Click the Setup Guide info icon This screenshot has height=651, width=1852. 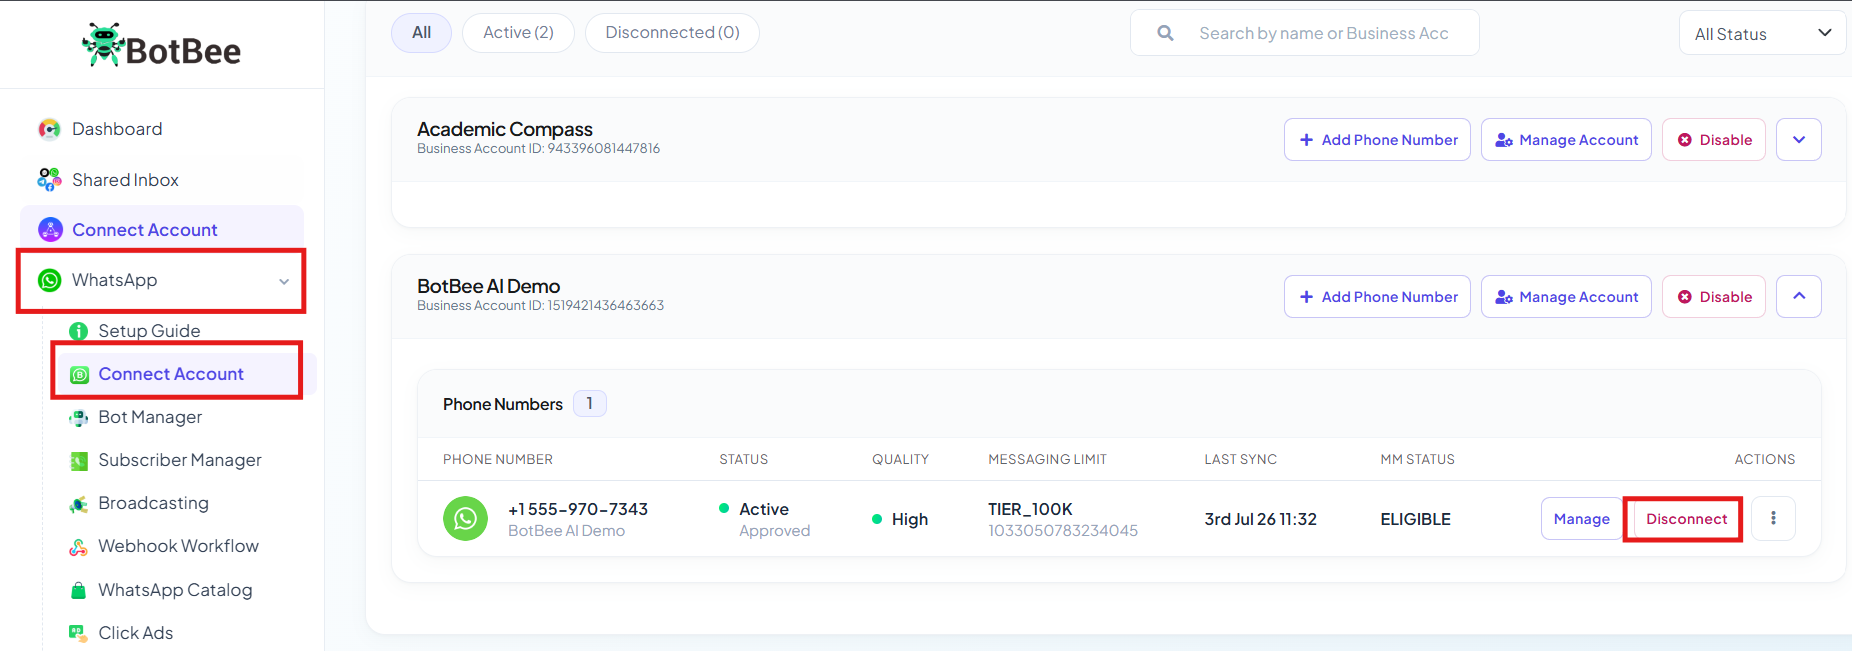click(x=78, y=331)
